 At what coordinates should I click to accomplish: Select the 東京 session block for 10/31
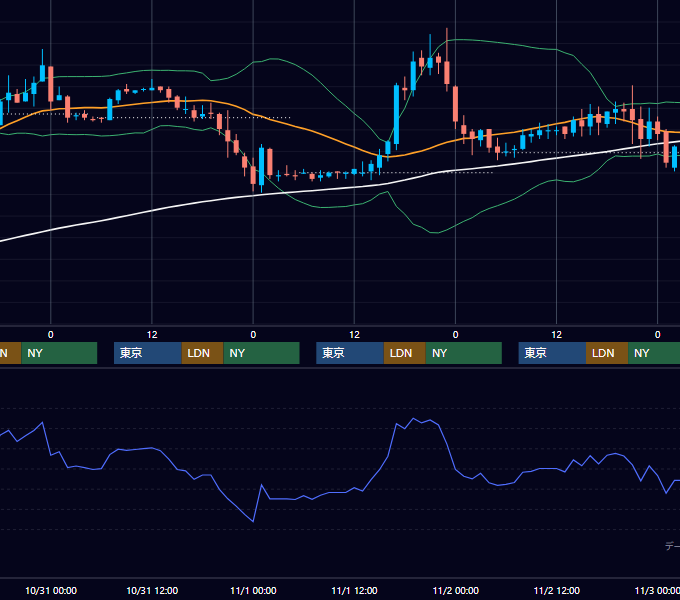(x=147, y=353)
